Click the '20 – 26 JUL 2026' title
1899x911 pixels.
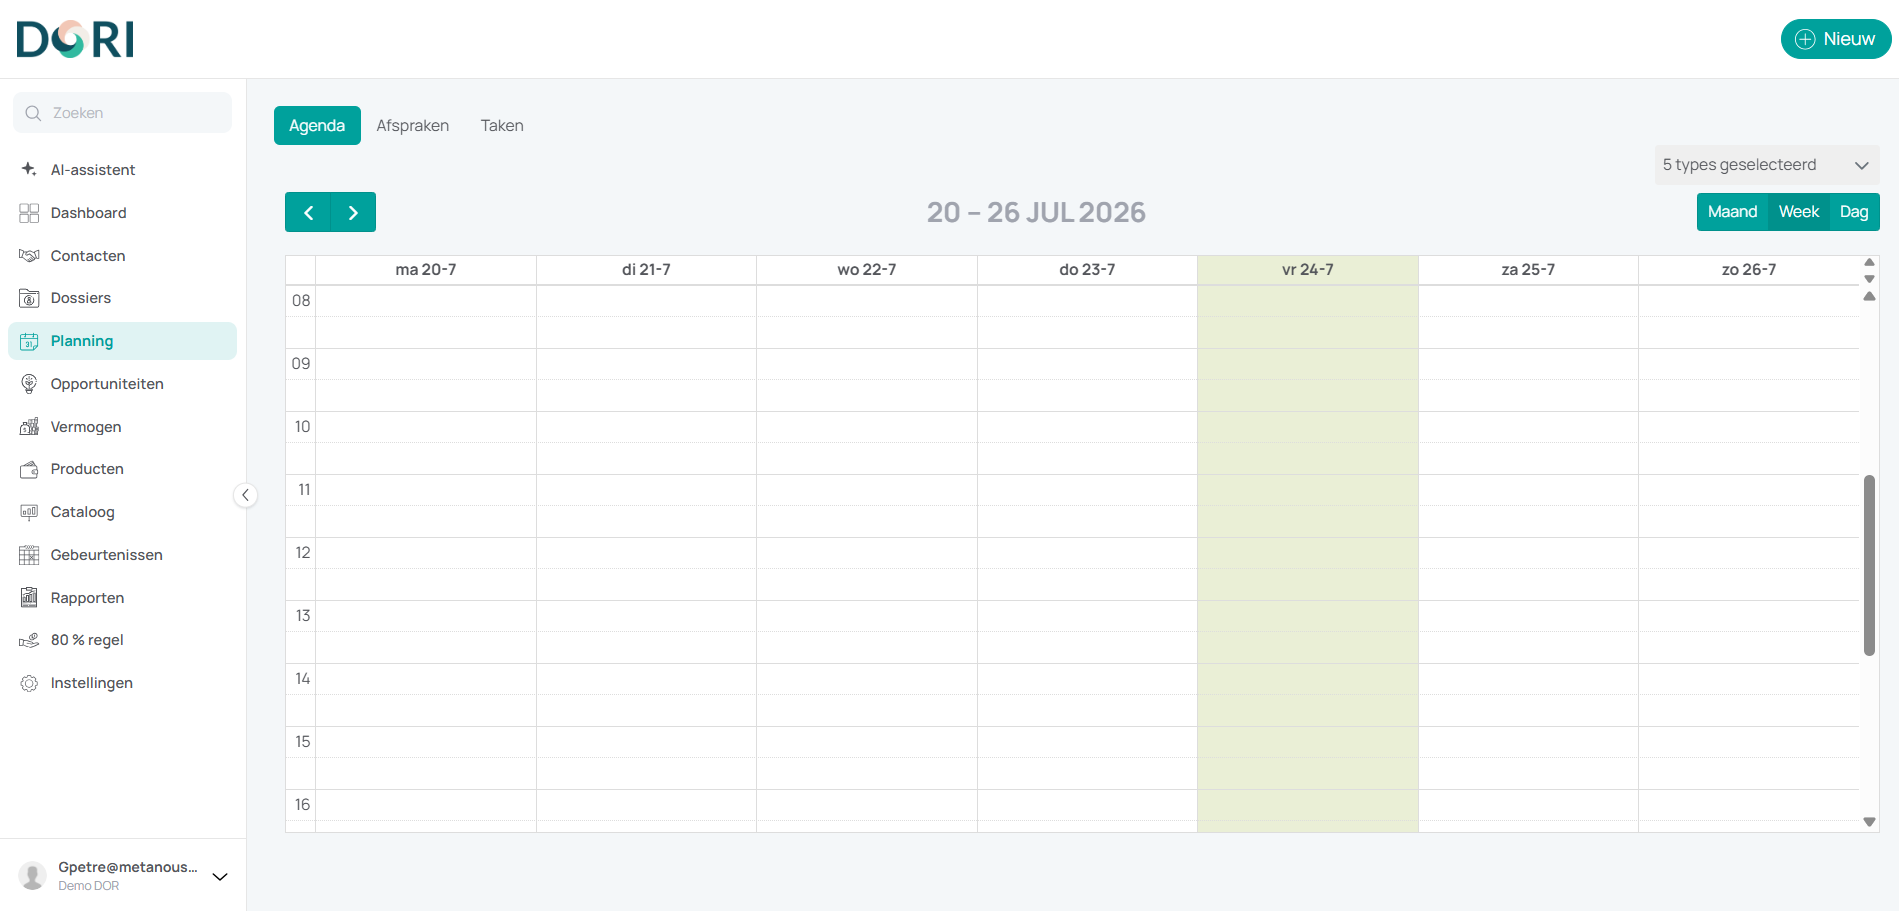click(1036, 212)
